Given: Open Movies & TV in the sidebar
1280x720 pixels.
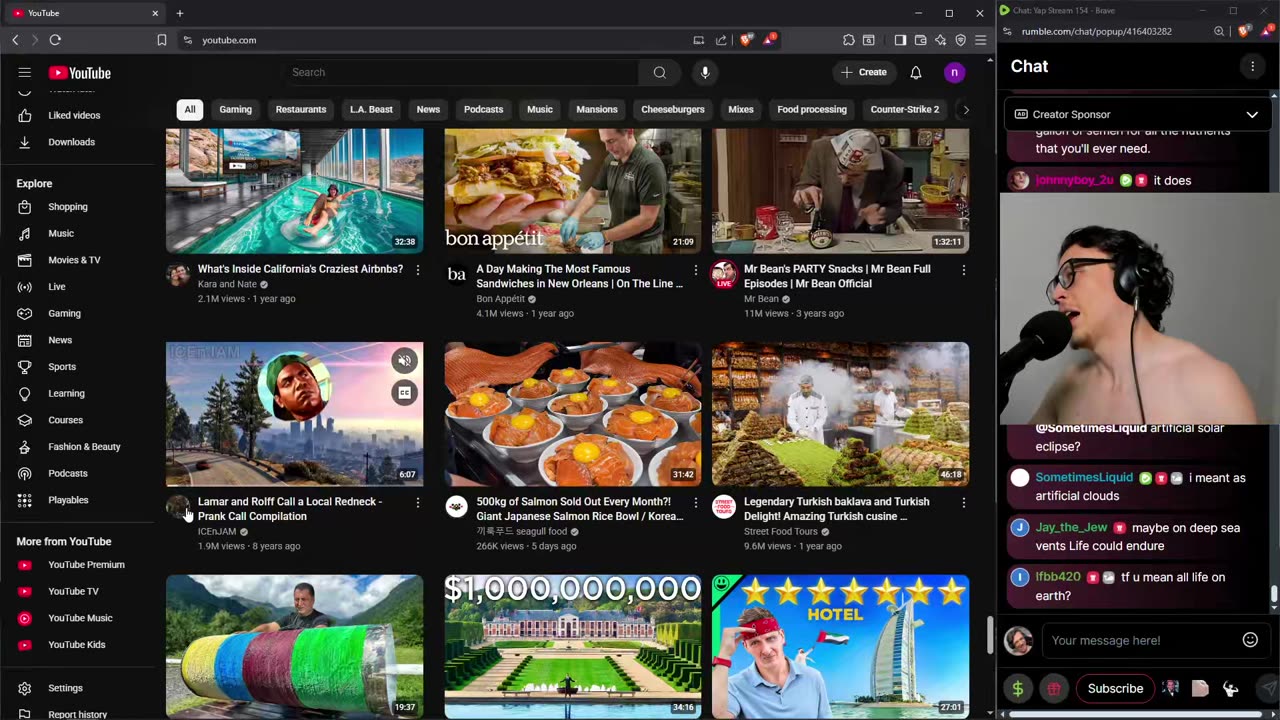Looking at the screenshot, I should [74, 260].
